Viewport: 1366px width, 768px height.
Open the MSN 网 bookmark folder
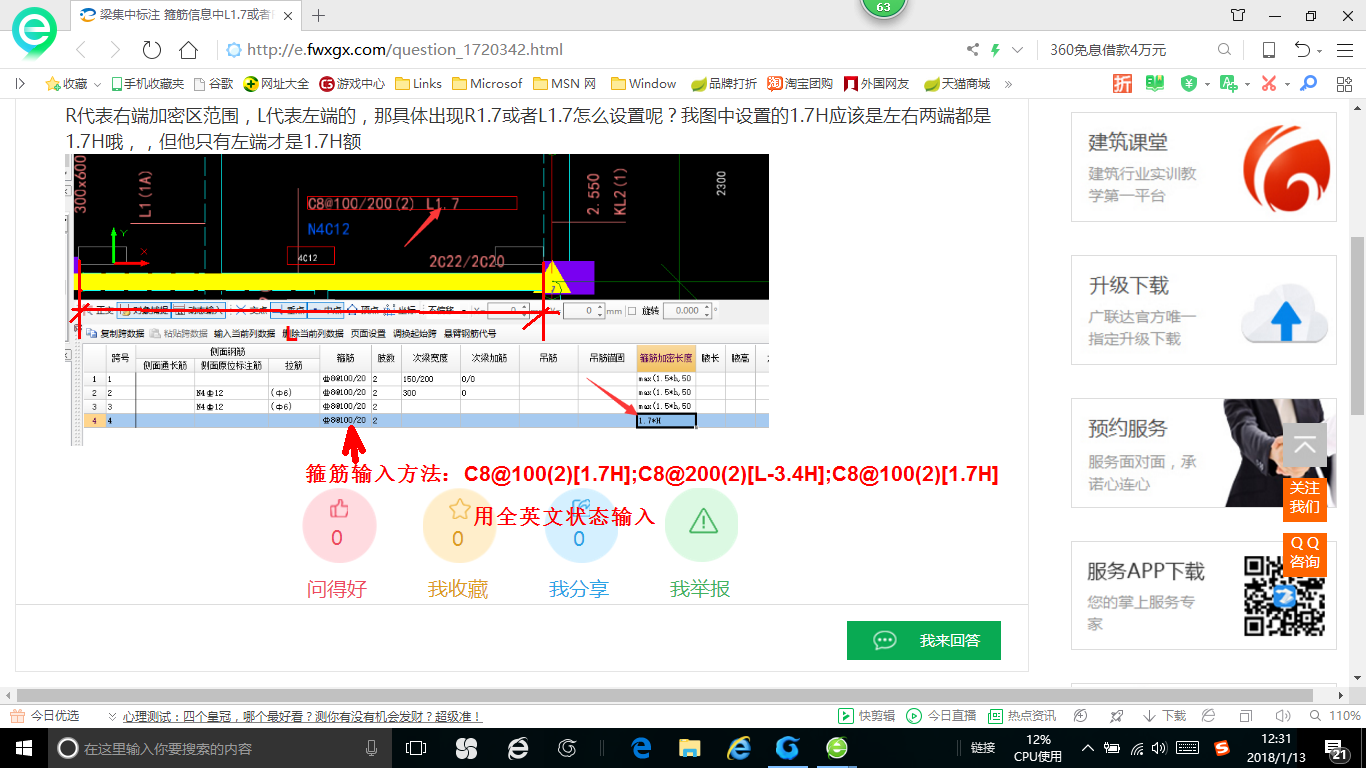(565, 84)
